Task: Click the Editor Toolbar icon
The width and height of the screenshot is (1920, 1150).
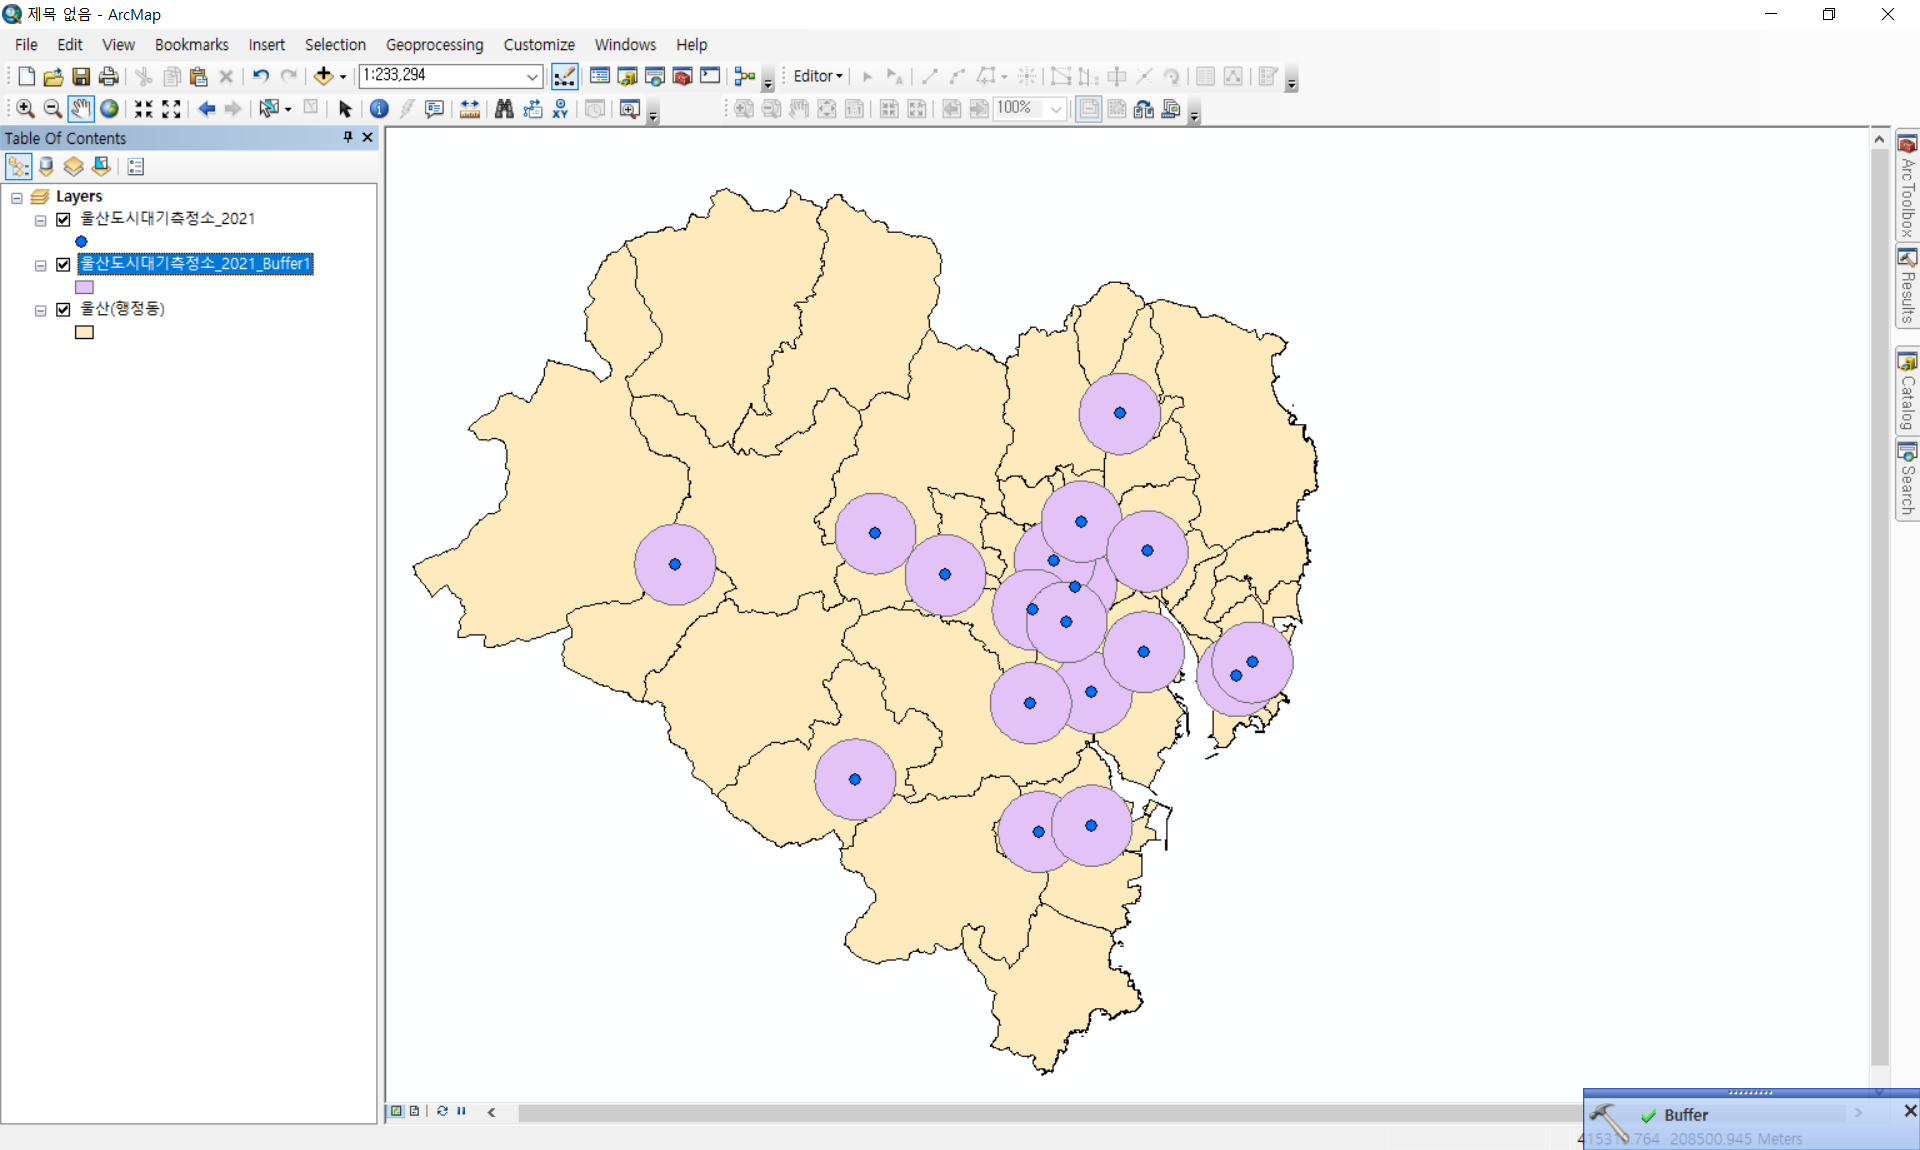Action: 564,76
